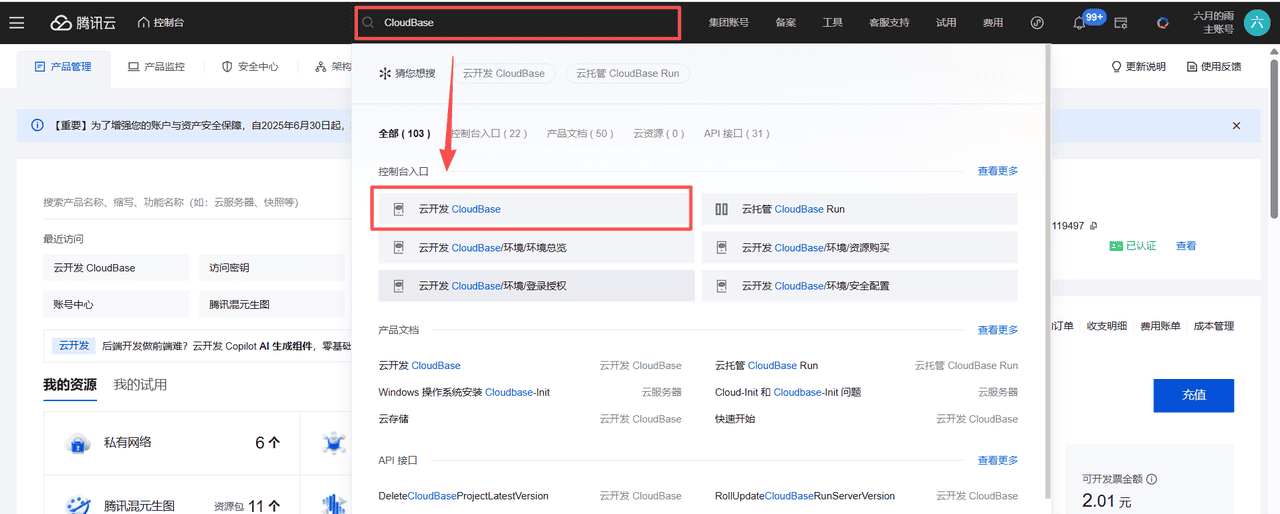Open the billing card icon in header

(1121, 22)
